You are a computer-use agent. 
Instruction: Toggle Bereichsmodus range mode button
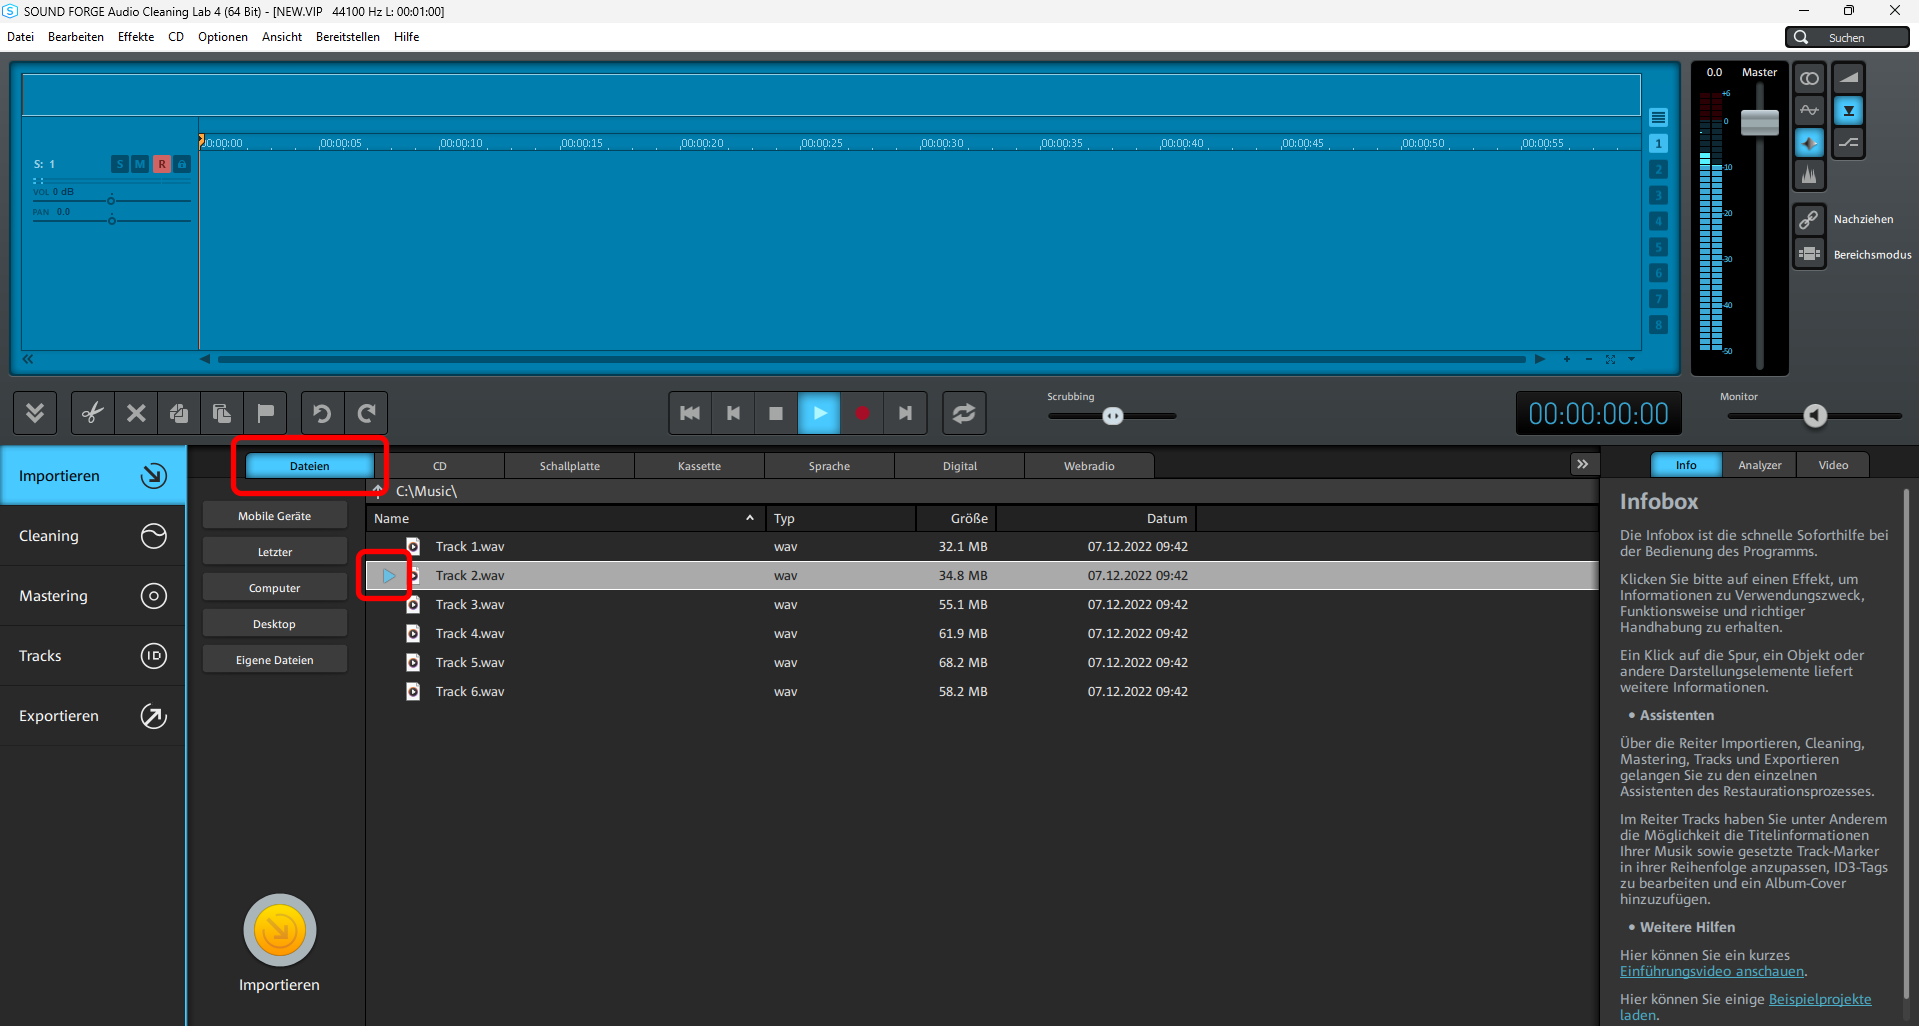[x=1809, y=254]
